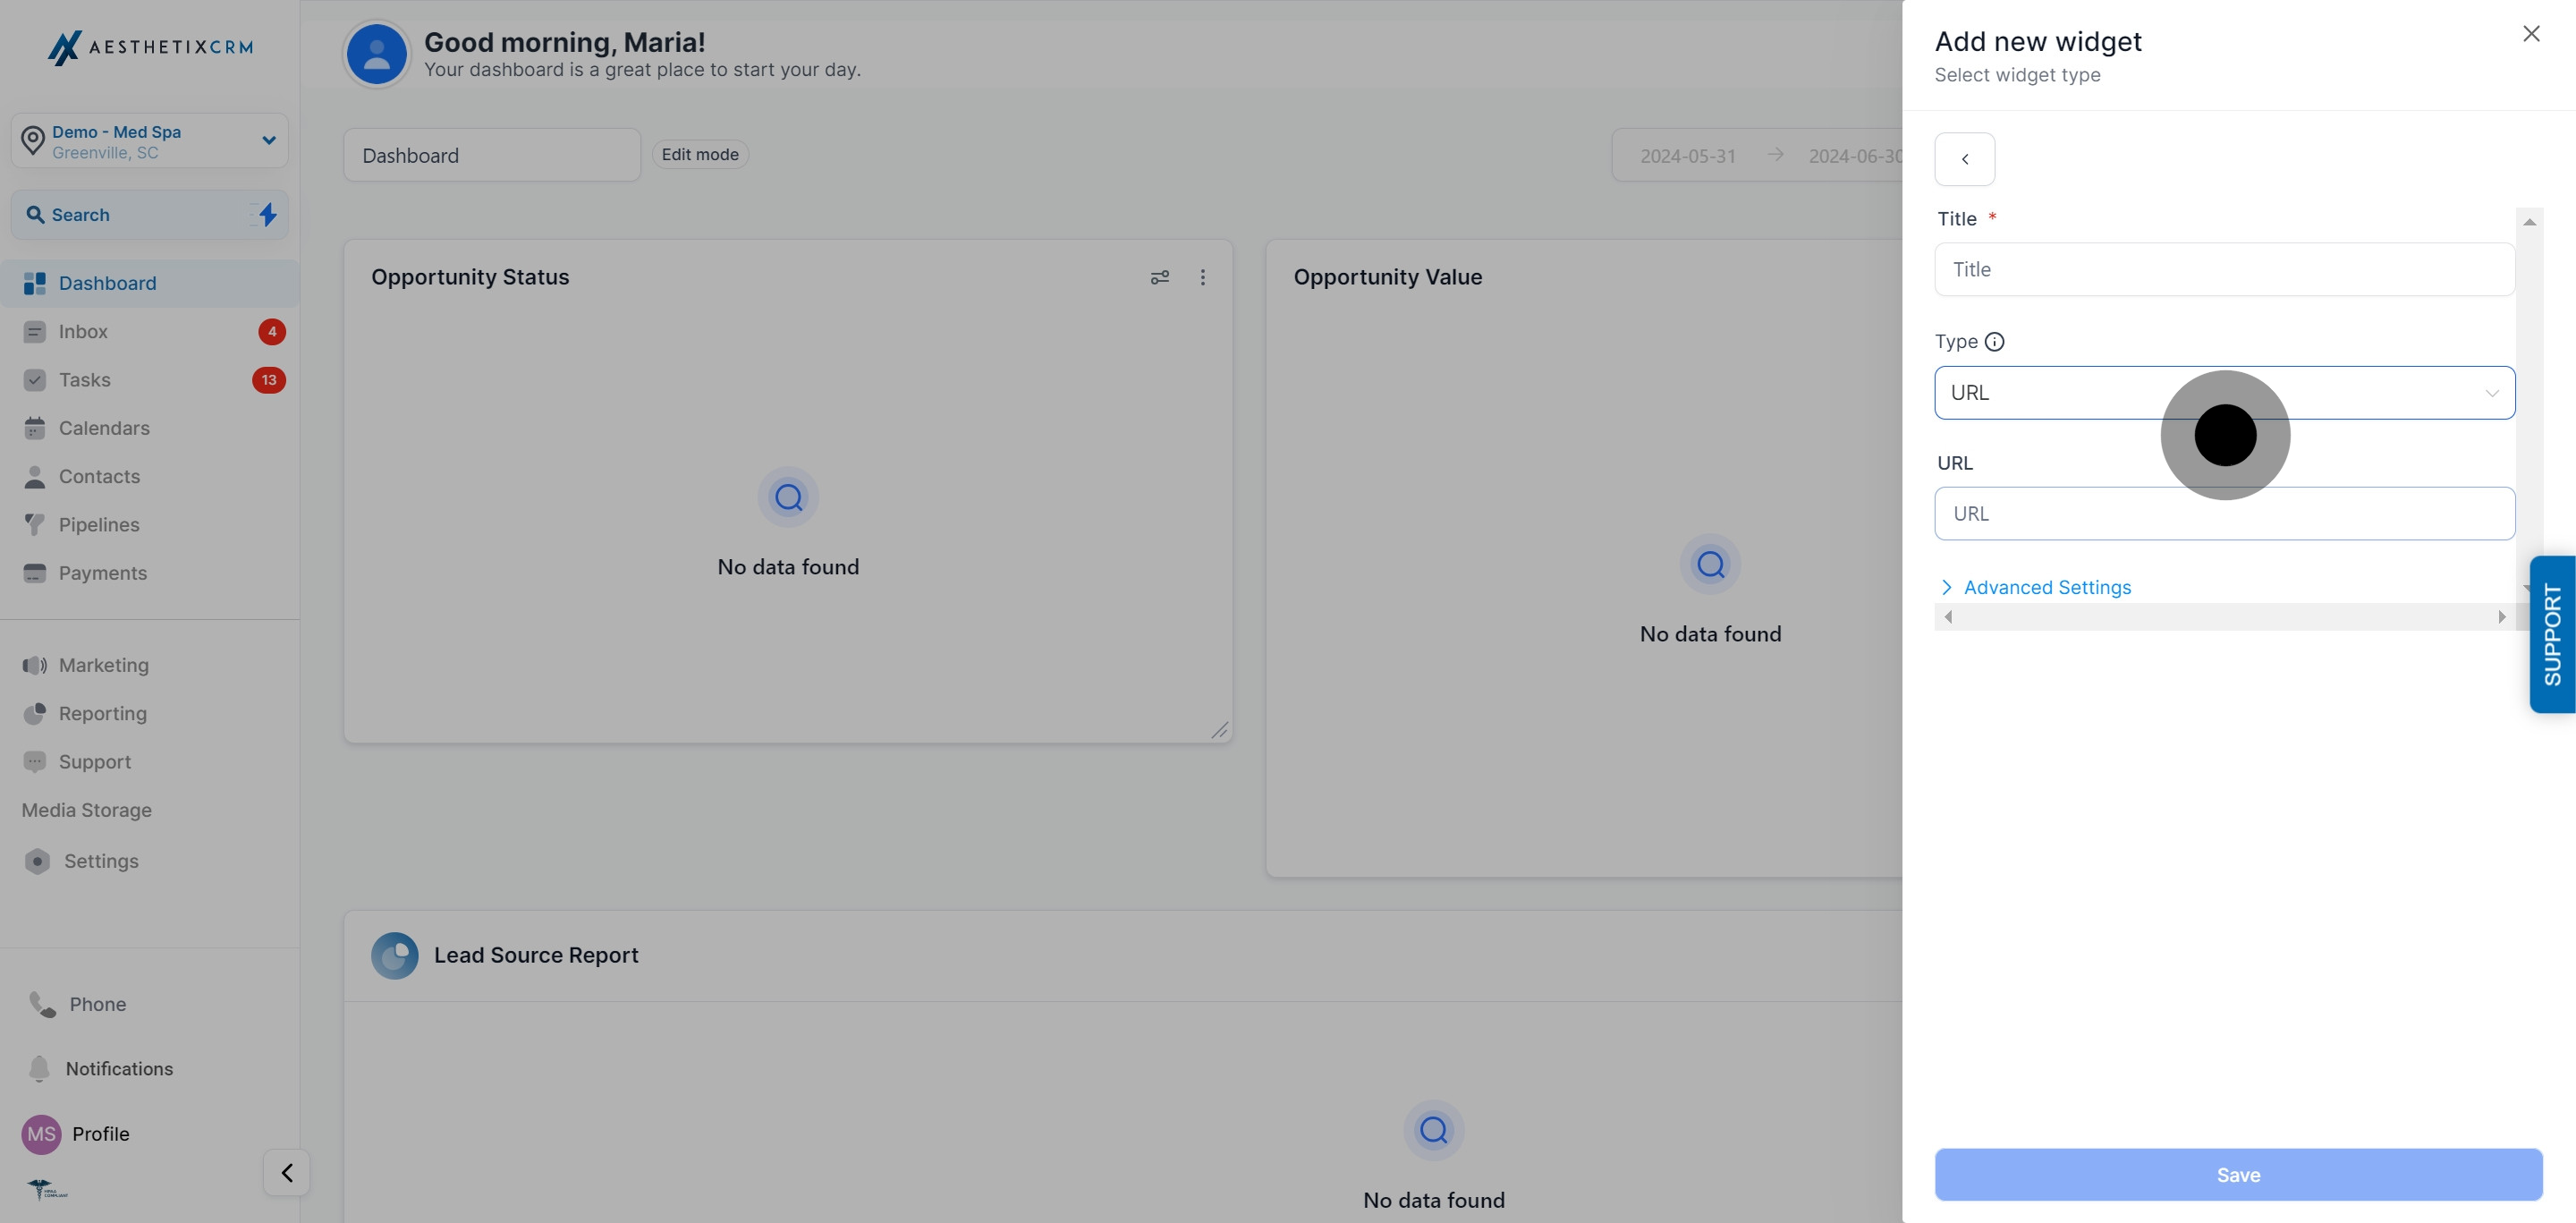Click the Lead Source Report pie icon
The image size is (2576, 1223).
[x=395, y=955]
